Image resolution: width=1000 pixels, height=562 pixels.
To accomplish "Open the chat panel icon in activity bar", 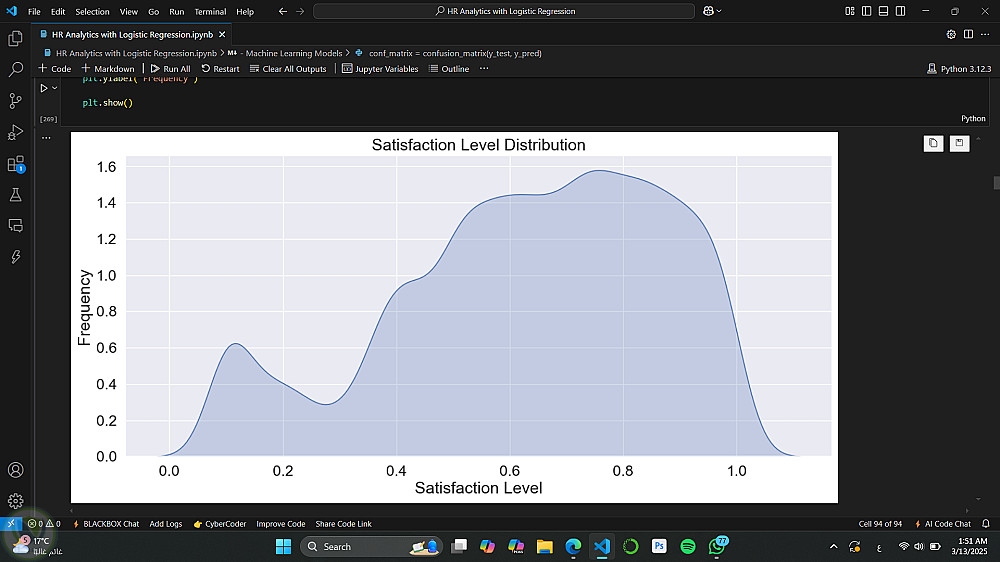I will (15, 225).
